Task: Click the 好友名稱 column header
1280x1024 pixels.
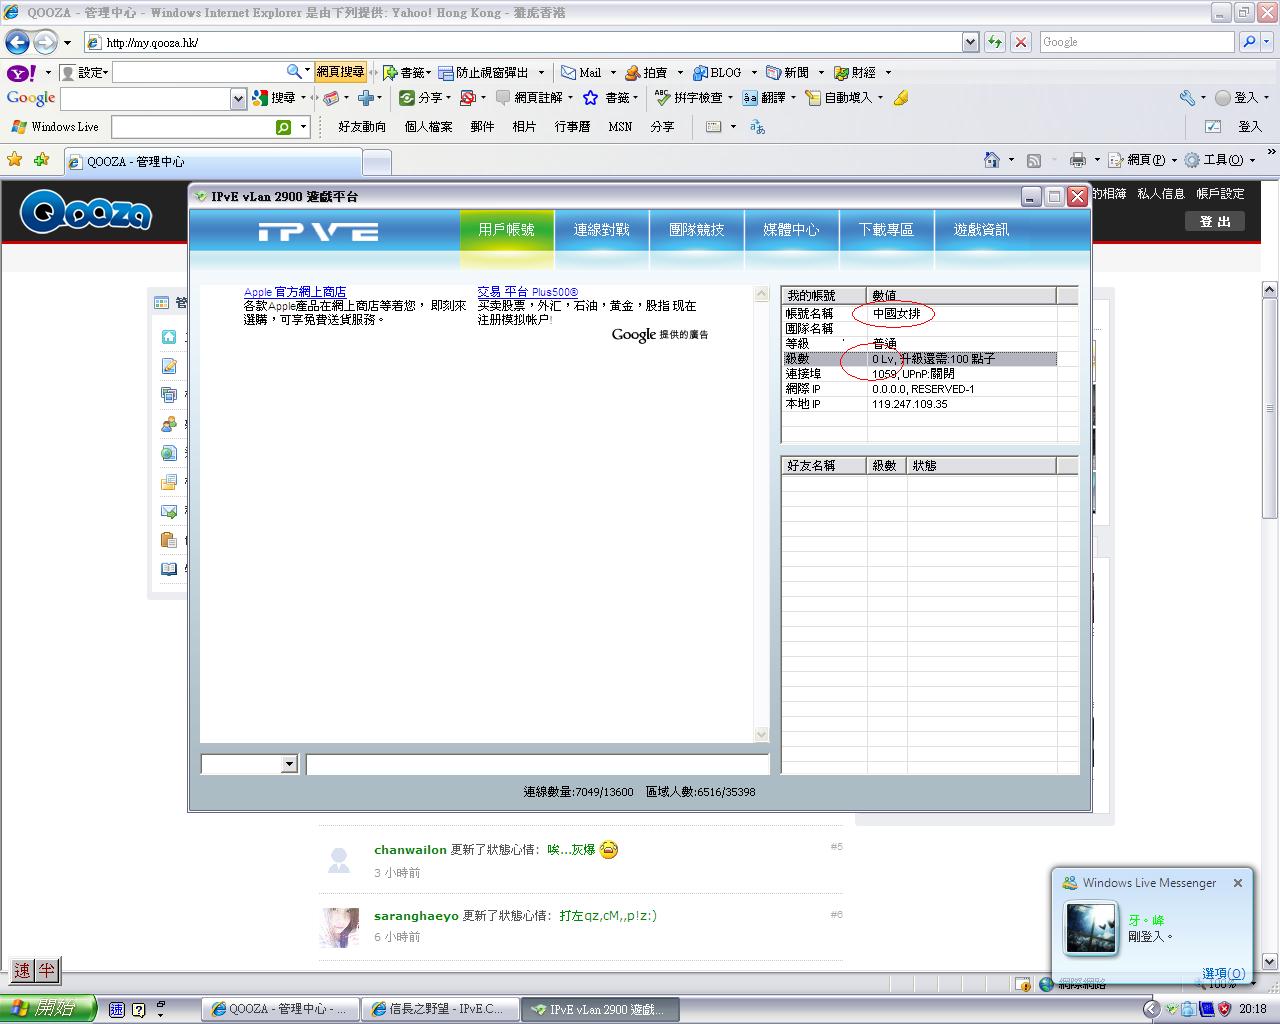Action: 824,466
